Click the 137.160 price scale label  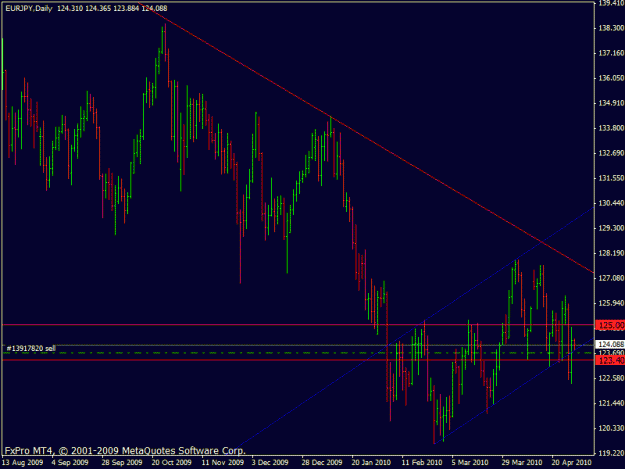pyautogui.click(x=611, y=53)
